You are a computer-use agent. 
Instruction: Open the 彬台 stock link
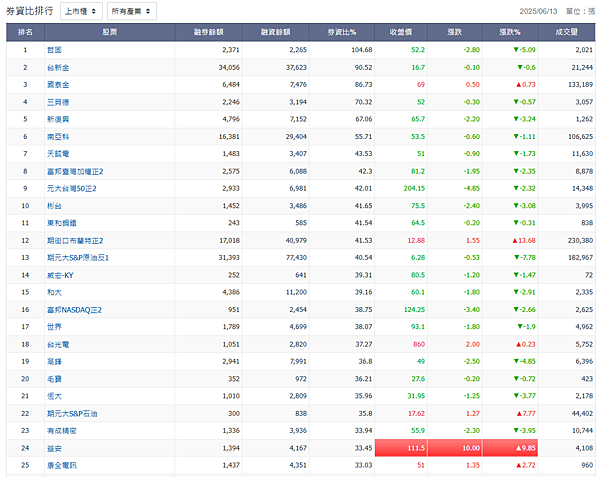[54, 206]
